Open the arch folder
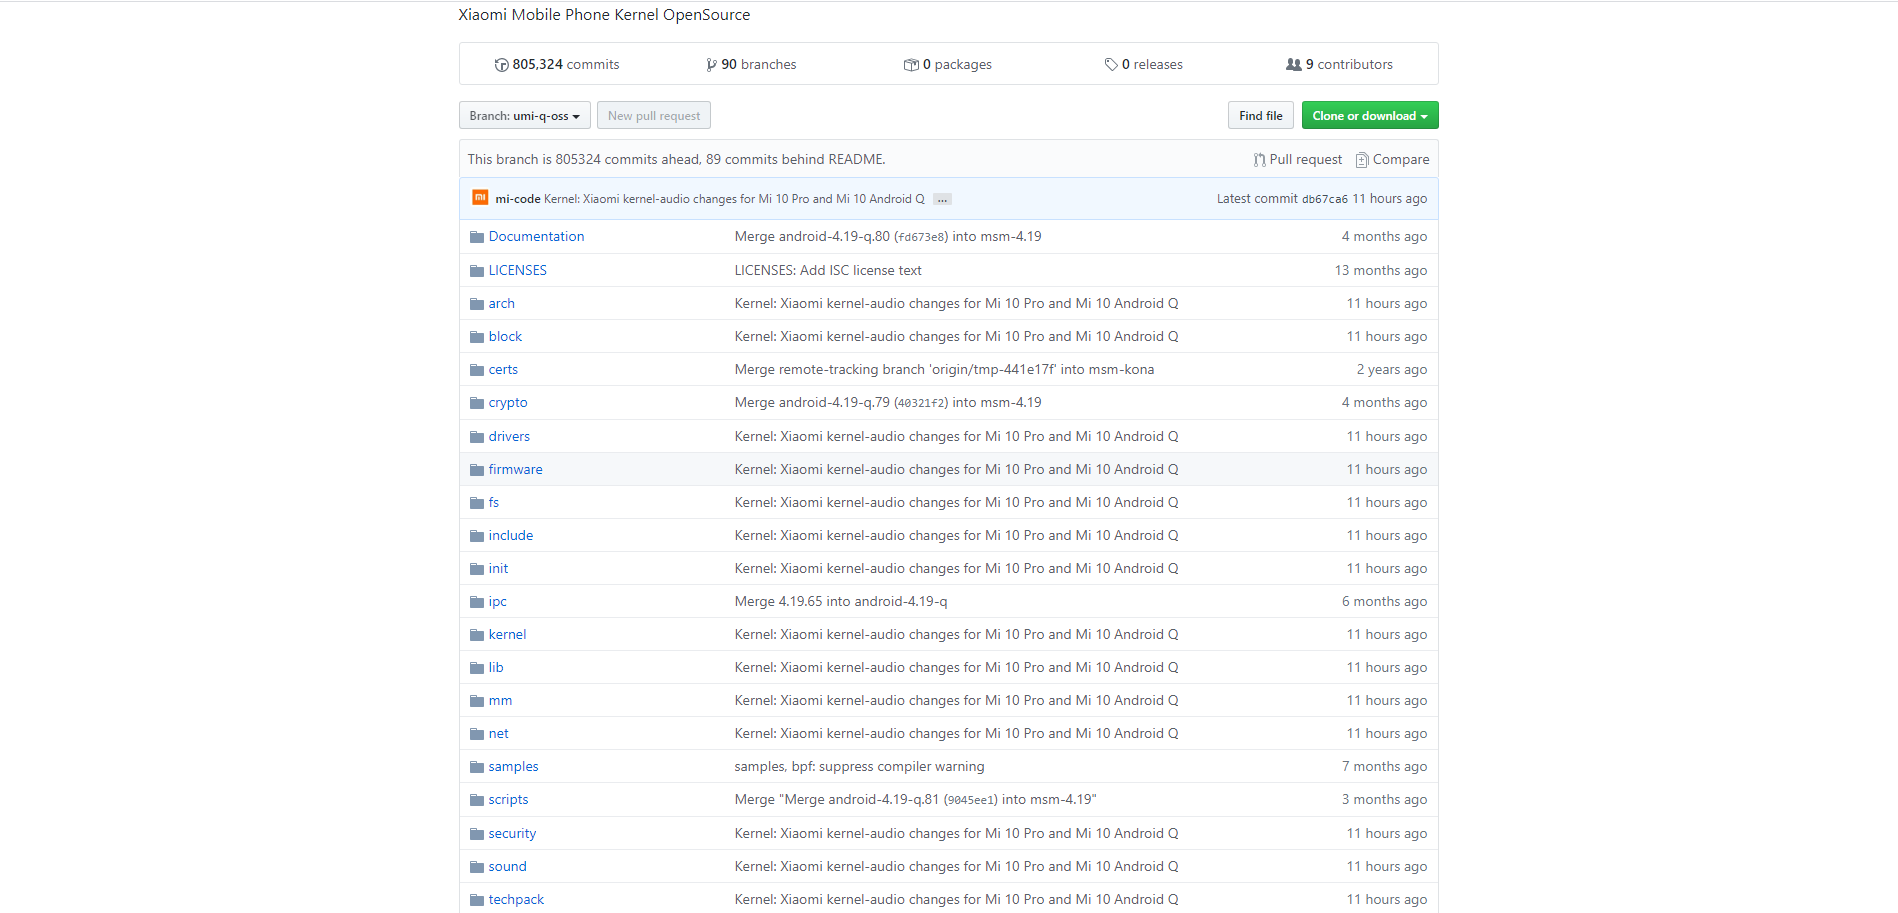Image resolution: width=1898 pixels, height=913 pixels. pyautogui.click(x=501, y=304)
